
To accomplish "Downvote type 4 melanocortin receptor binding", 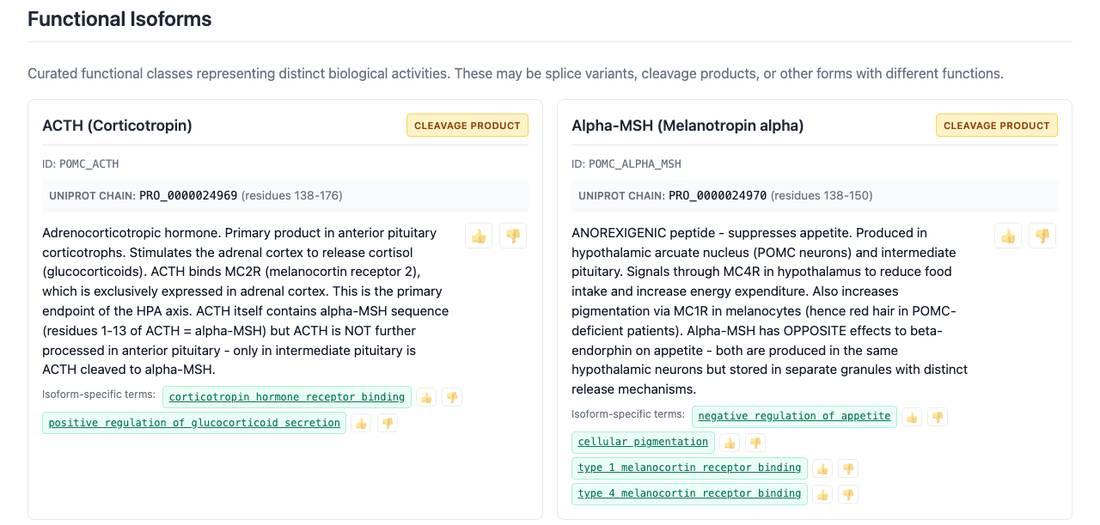I will pos(848,495).
